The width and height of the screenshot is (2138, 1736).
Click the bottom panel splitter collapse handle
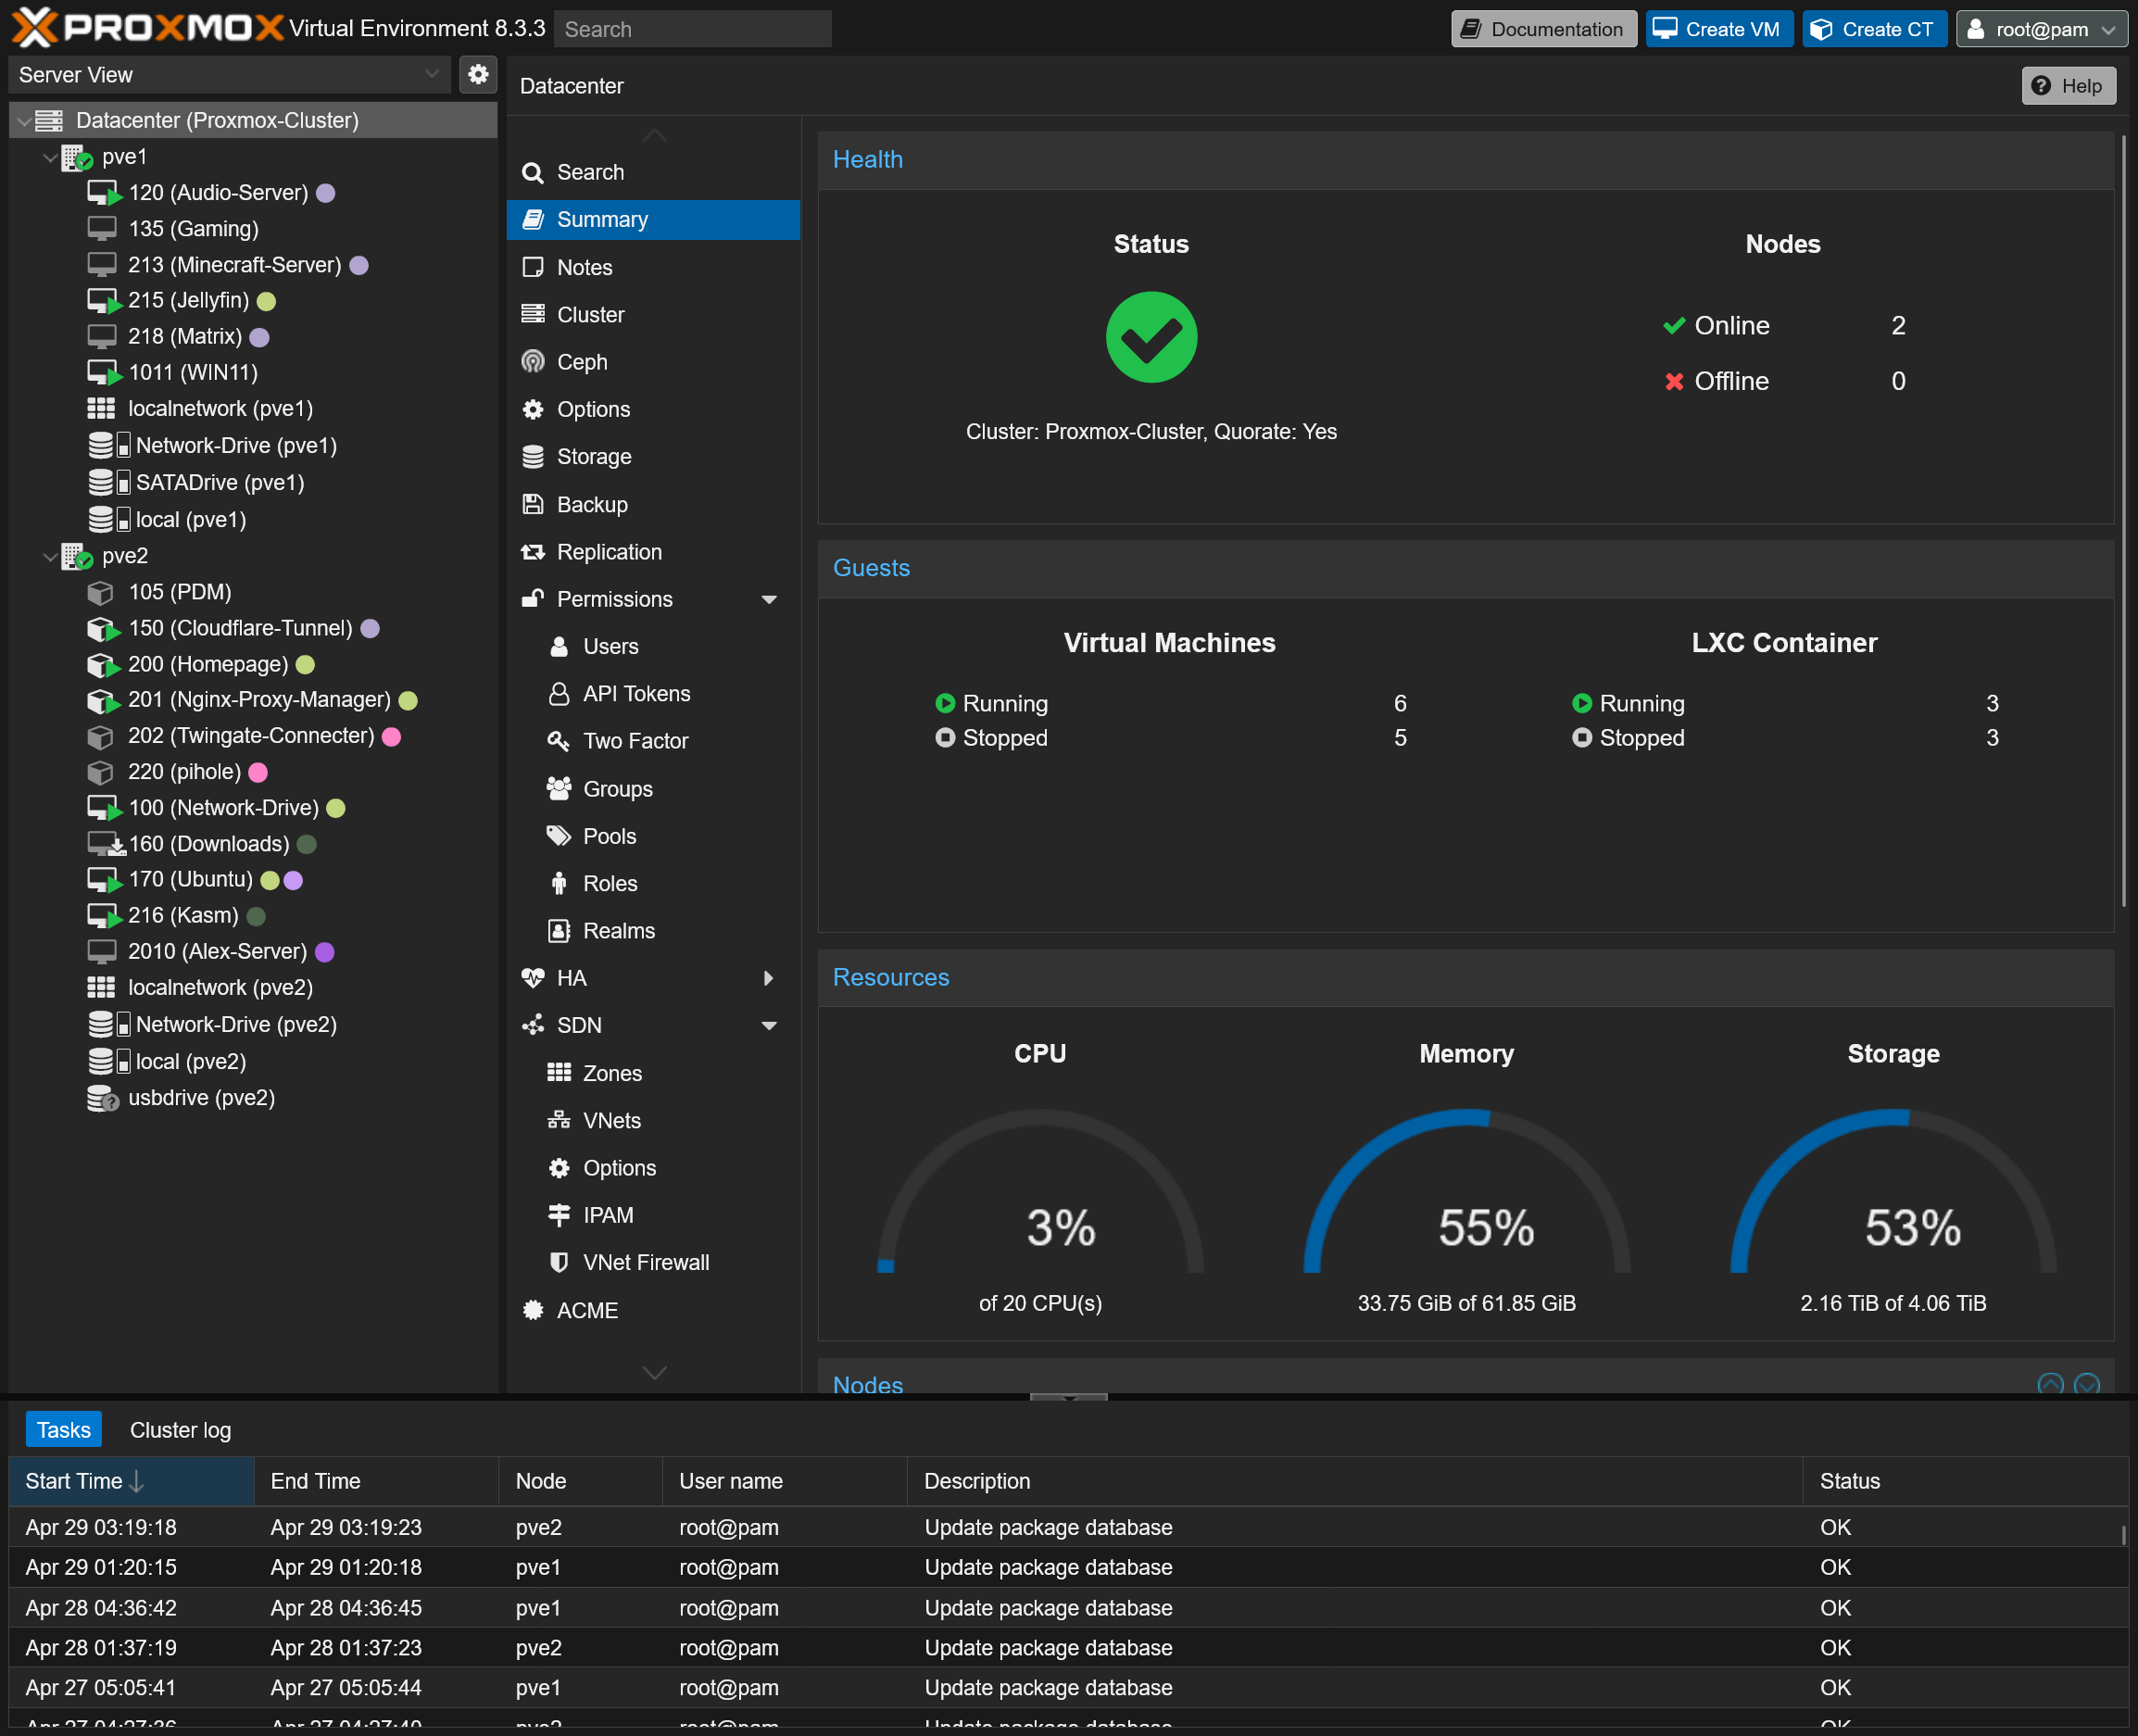[1068, 1397]
